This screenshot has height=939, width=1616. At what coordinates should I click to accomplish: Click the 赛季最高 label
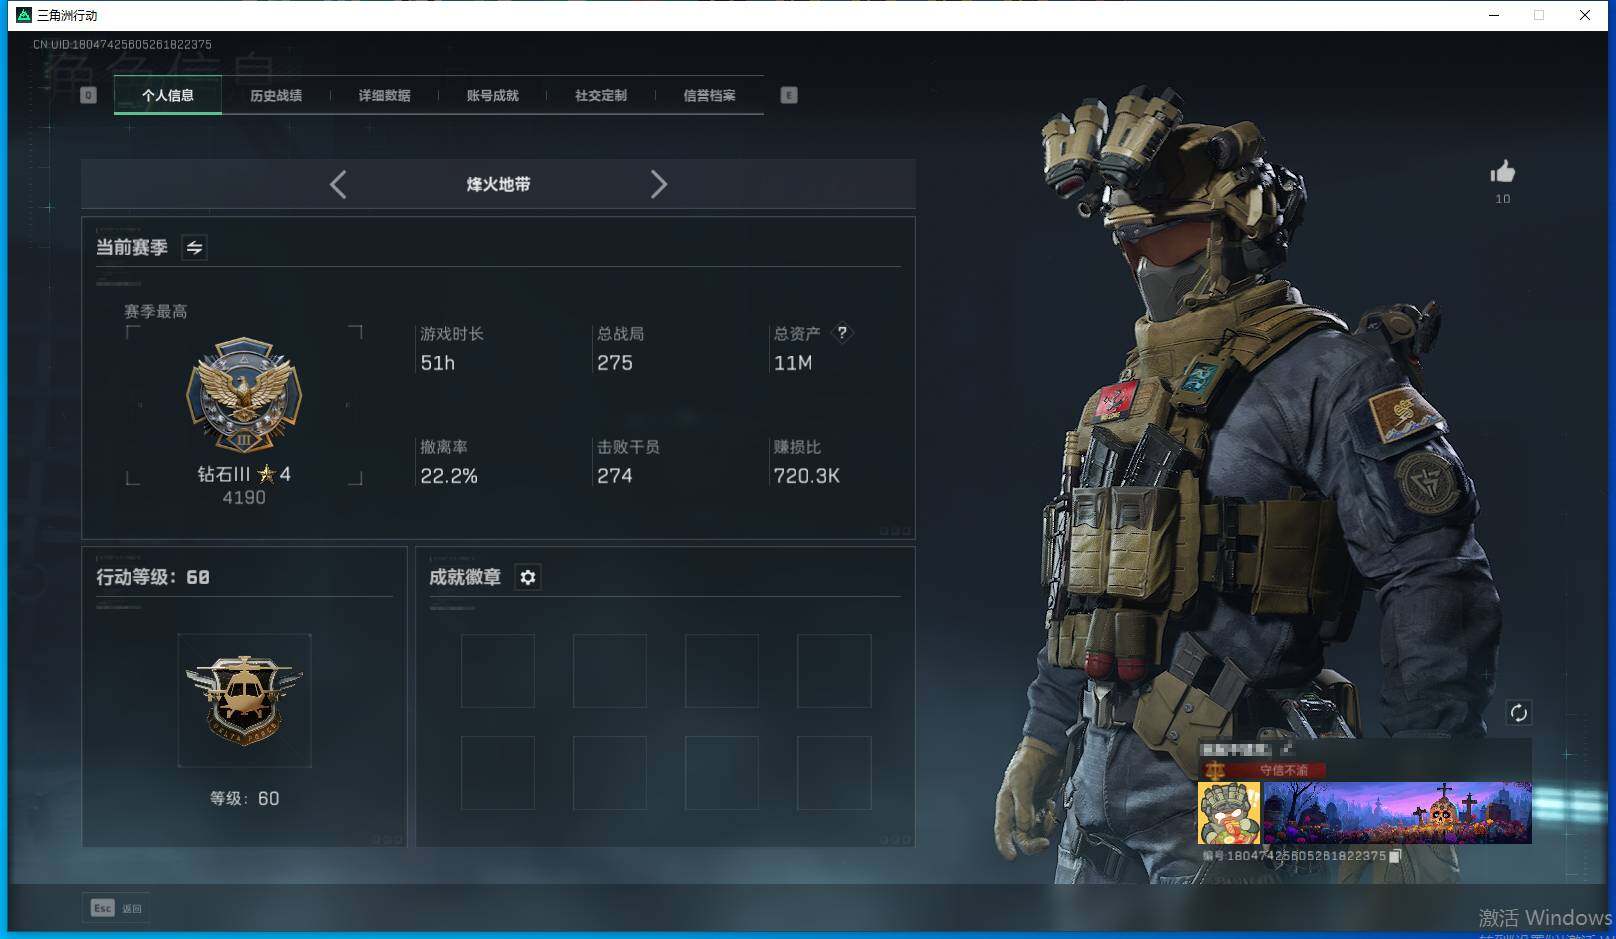(156, 311)
